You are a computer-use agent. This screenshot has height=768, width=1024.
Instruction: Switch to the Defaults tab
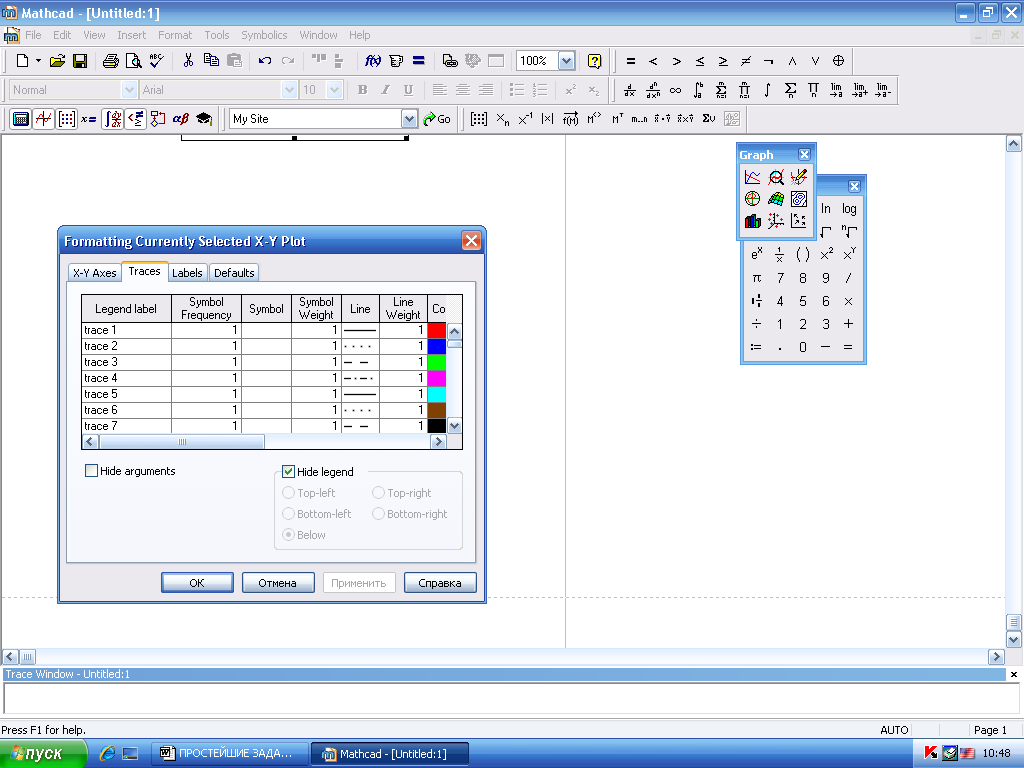click(234, 272)
